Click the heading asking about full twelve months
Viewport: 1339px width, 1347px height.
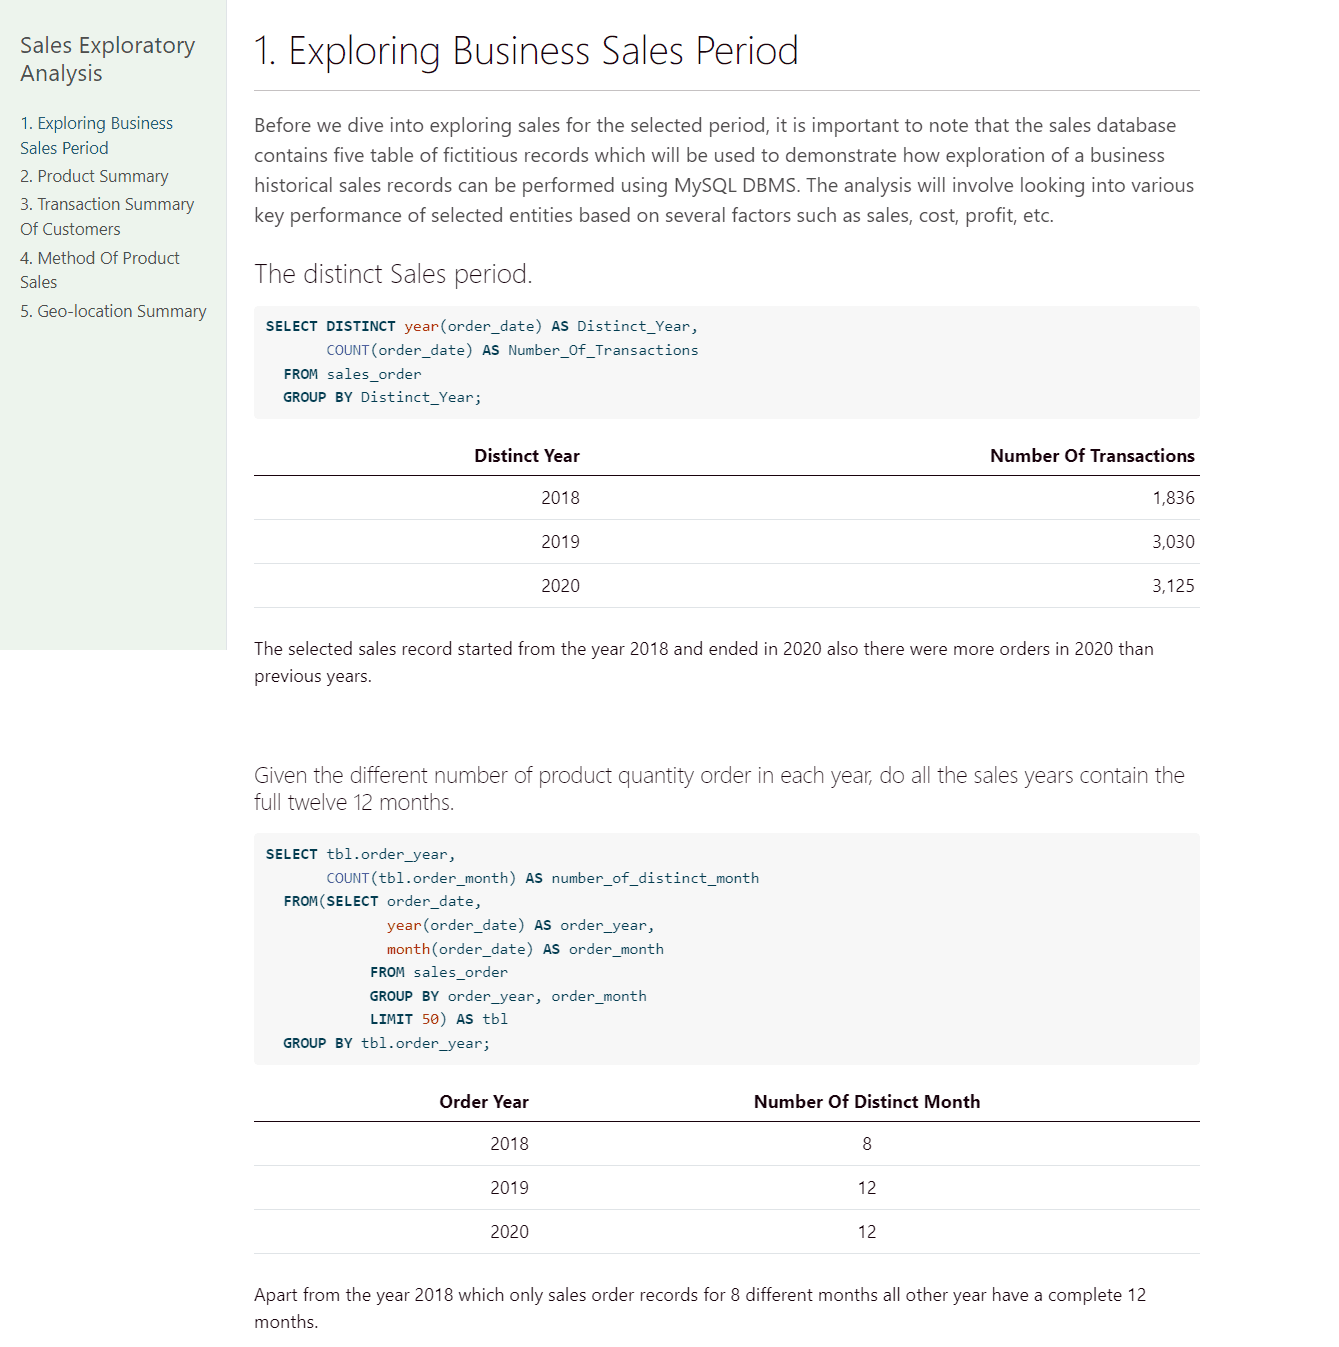coord(718,788)
